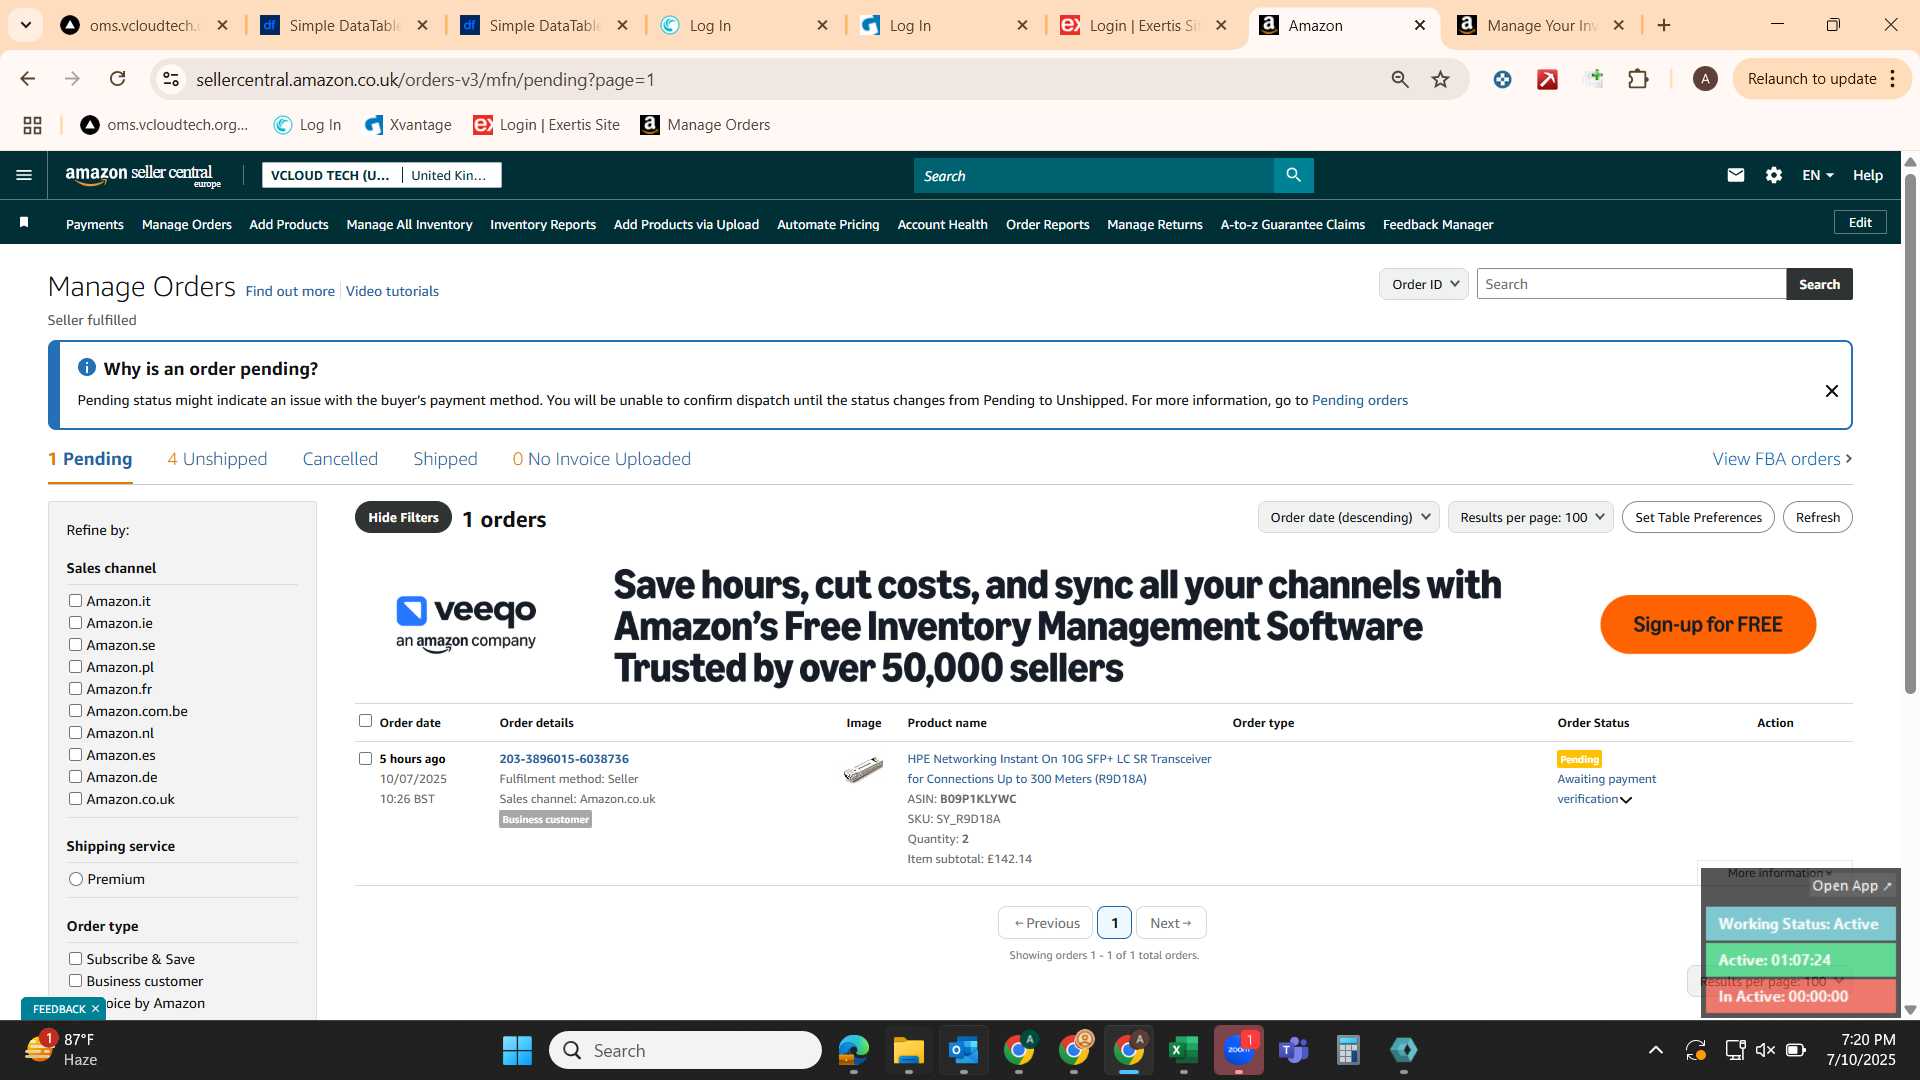Switch to the Shipped tab
The width and height of the screenshot is (1920, 1080).
pyautogui.click(x=445, y=459)
